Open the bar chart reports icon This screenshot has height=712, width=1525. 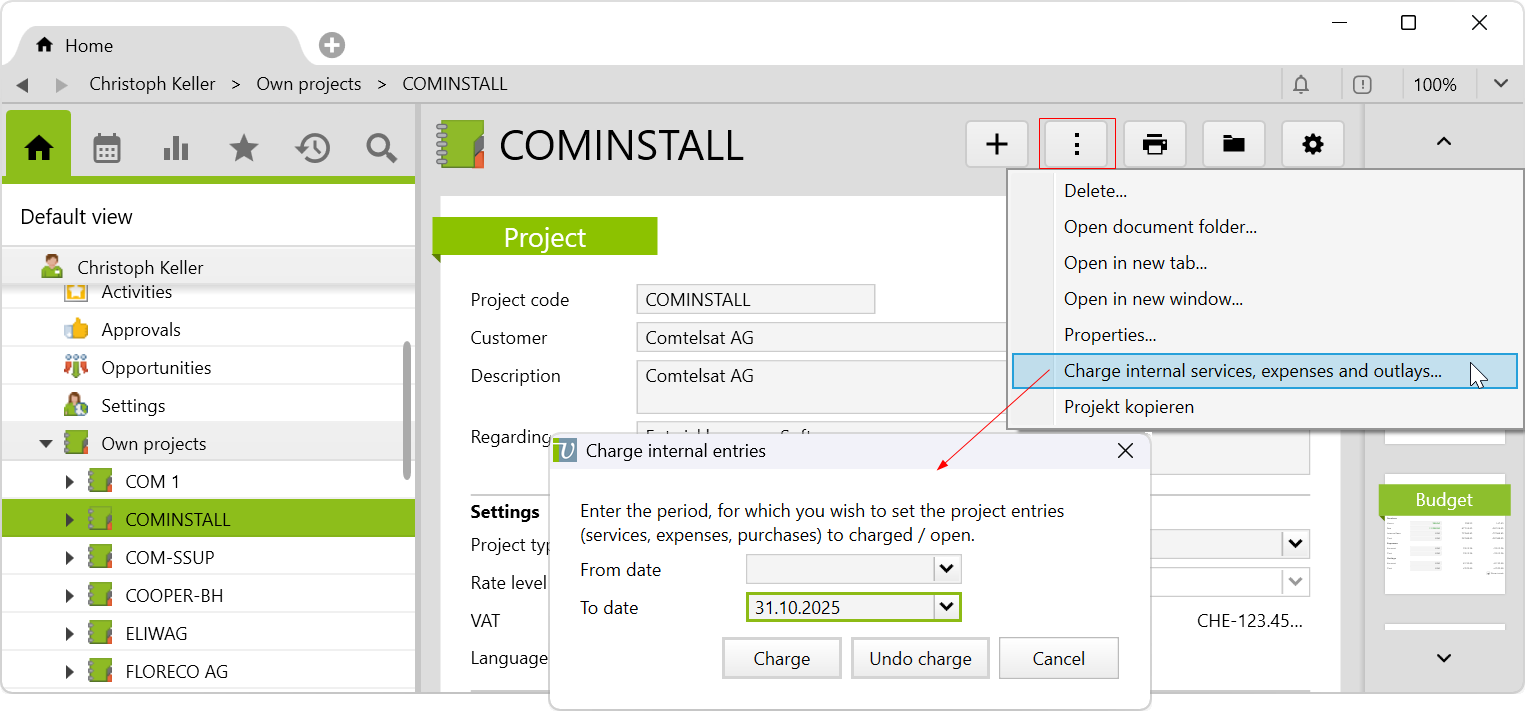point(176,148)
